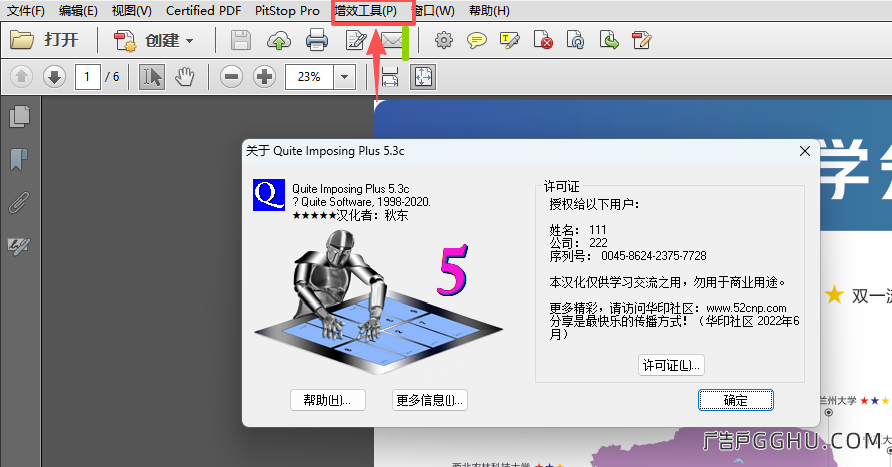Close the Quite Imposing about dialog
This screenshot has height=467, width=892.
coord(803,151)
